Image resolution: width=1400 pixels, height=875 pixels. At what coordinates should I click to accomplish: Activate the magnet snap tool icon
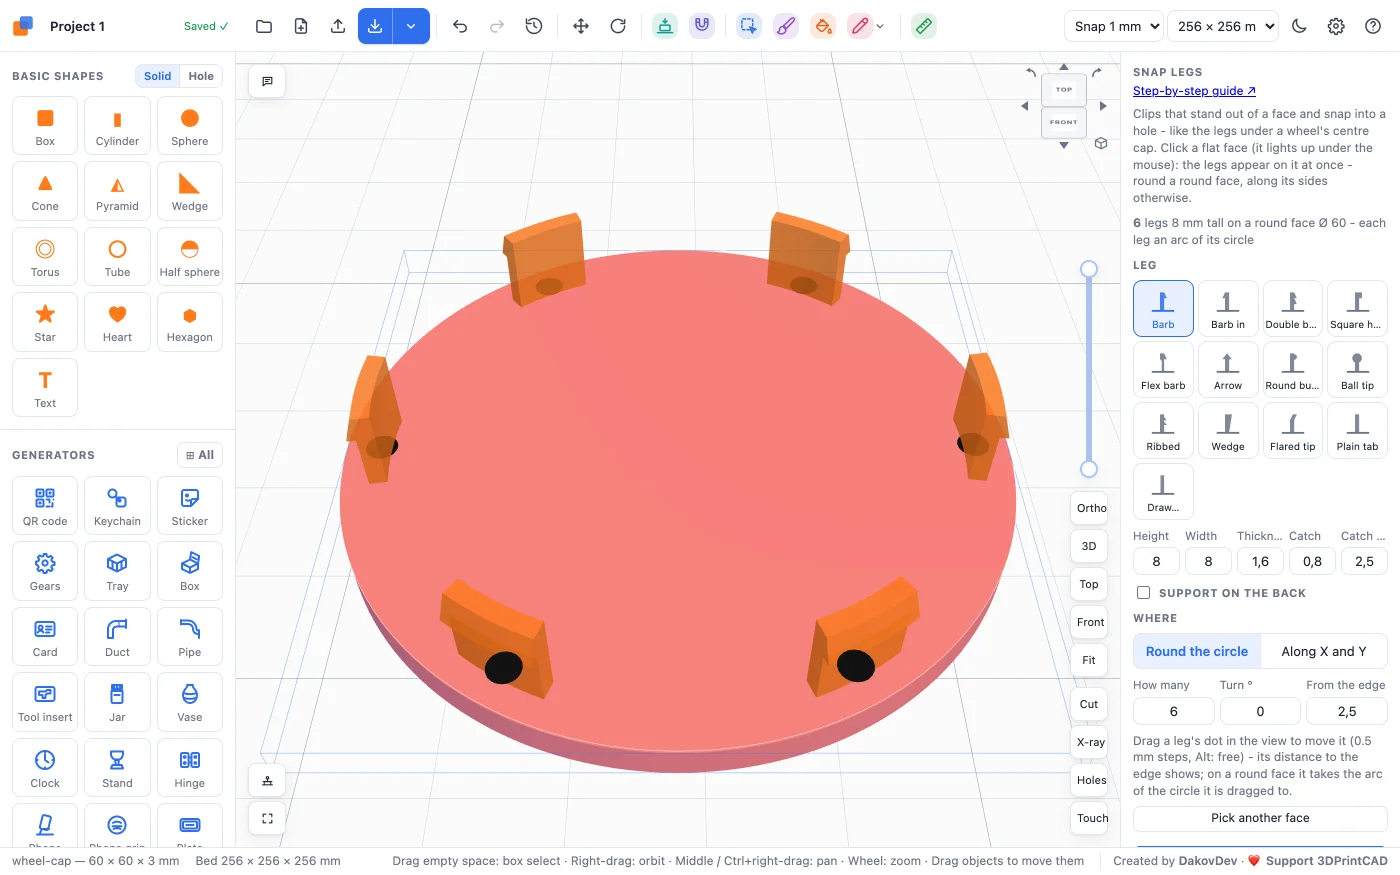click(x=702, y=26)
